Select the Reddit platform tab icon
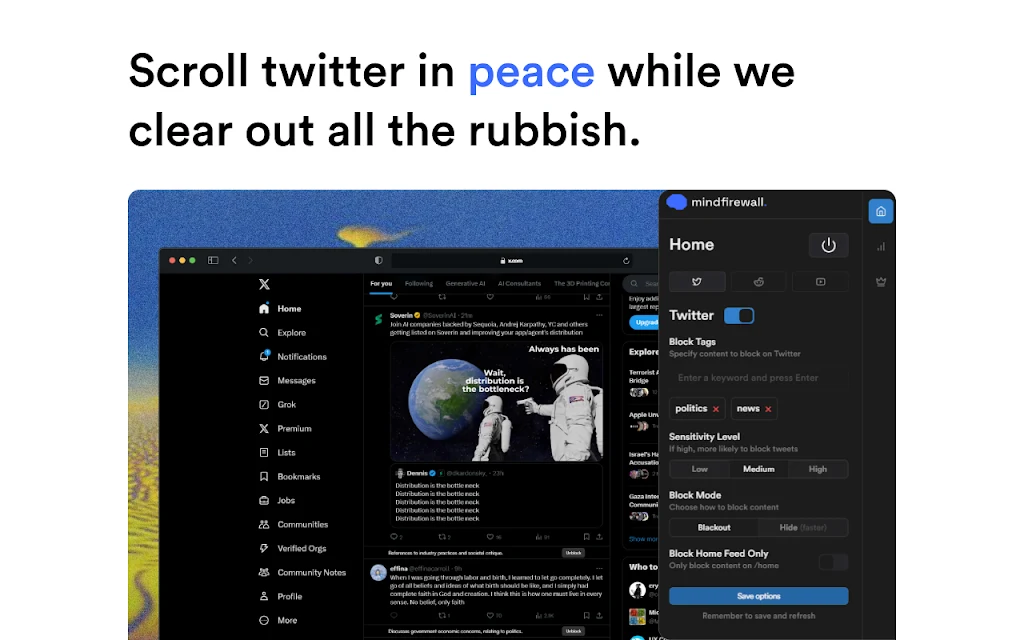1024x640 pixels. coord(758,281)
